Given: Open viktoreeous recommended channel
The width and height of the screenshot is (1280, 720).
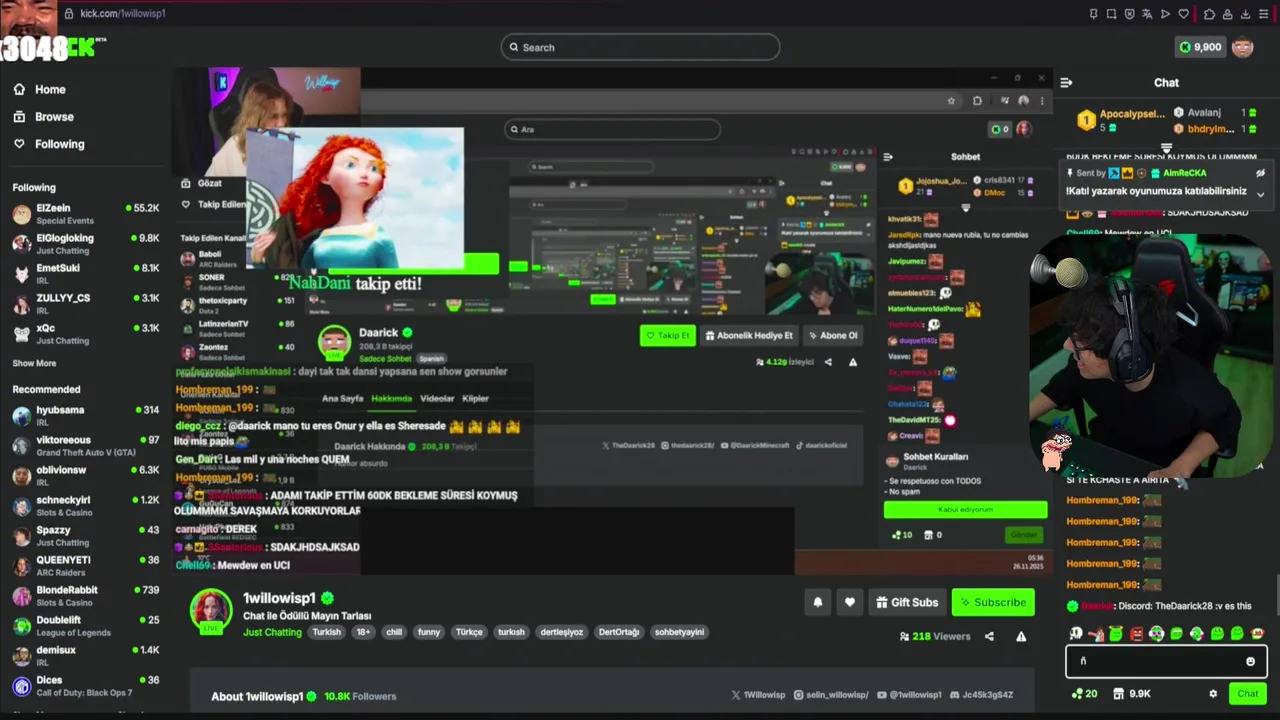Looking at the screenshot, I should [86, 446].
